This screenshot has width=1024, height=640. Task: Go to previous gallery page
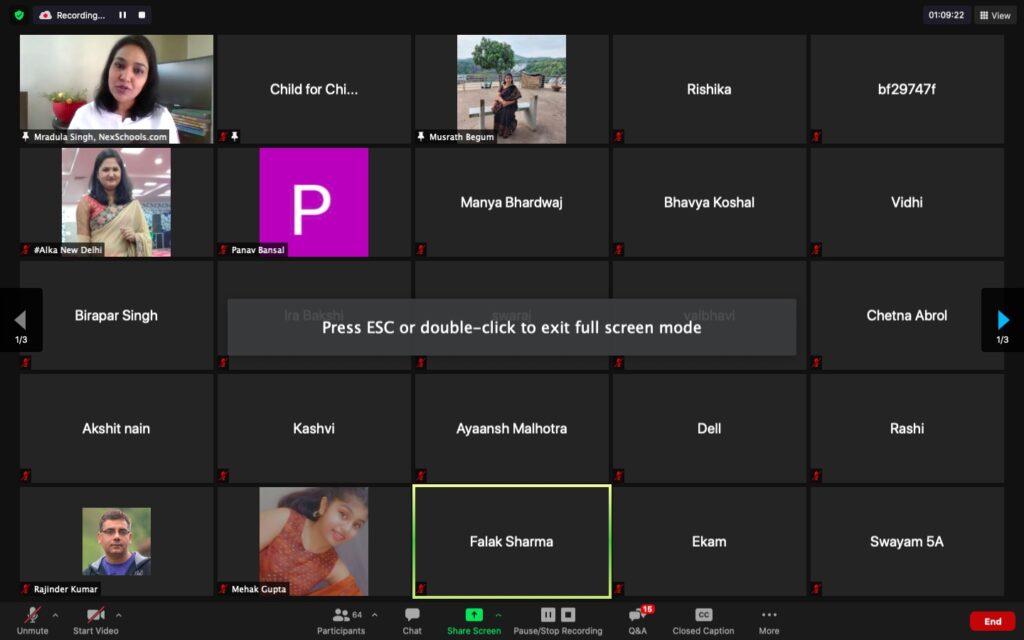coord(20,320)
